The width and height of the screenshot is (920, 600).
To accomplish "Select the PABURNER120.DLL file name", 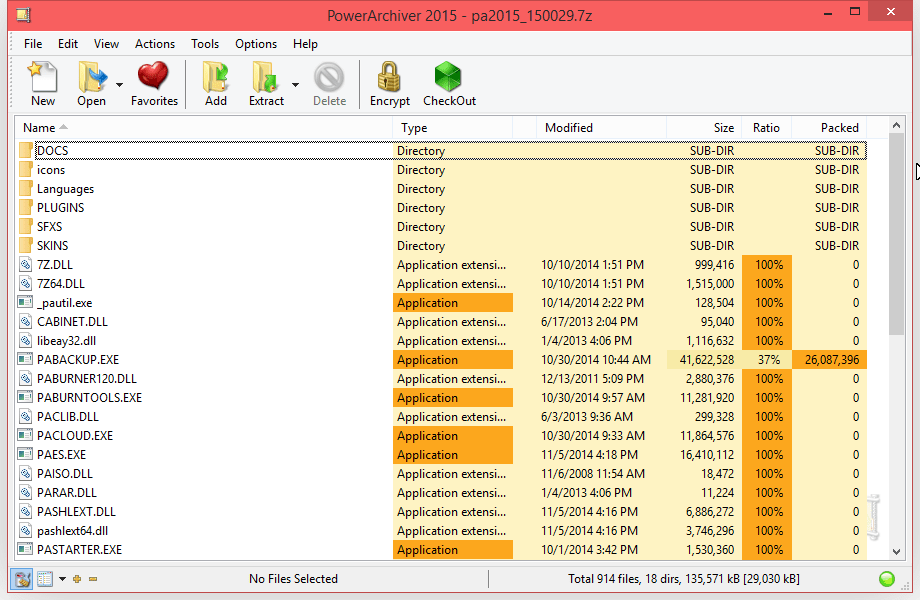I will click(x=87, y=379).
